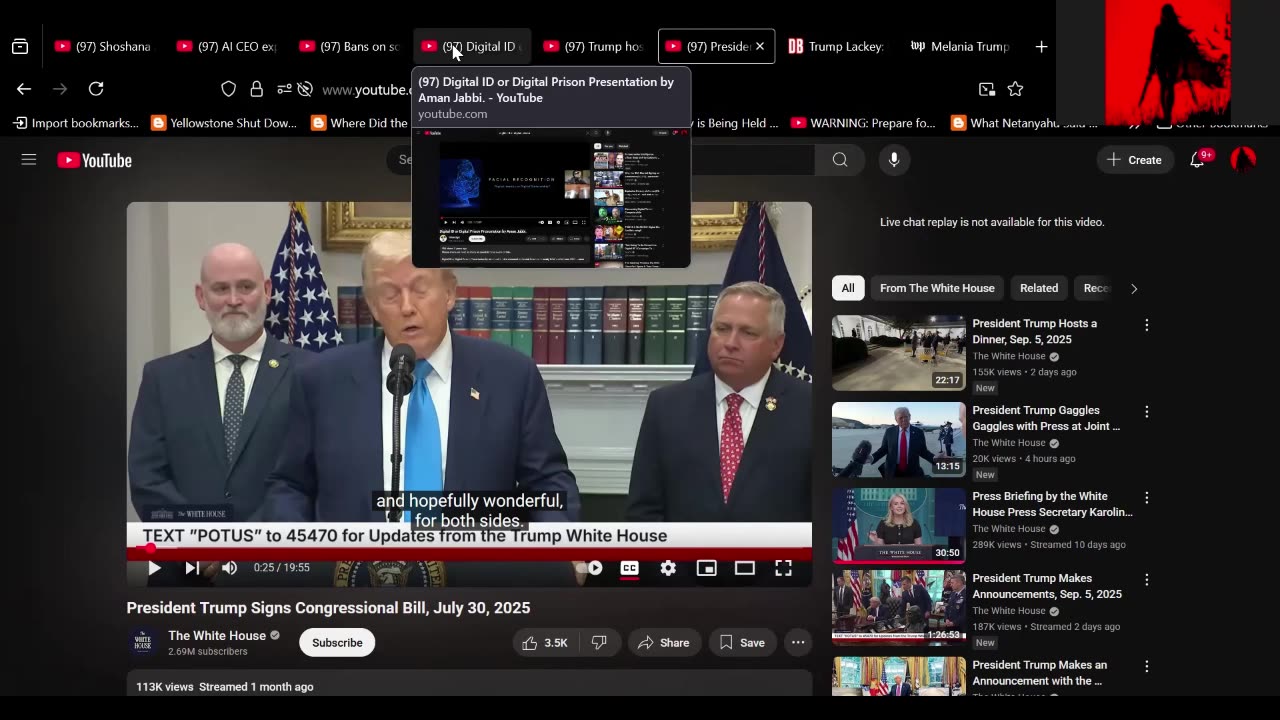Toggle the autoplay switch

590,568
